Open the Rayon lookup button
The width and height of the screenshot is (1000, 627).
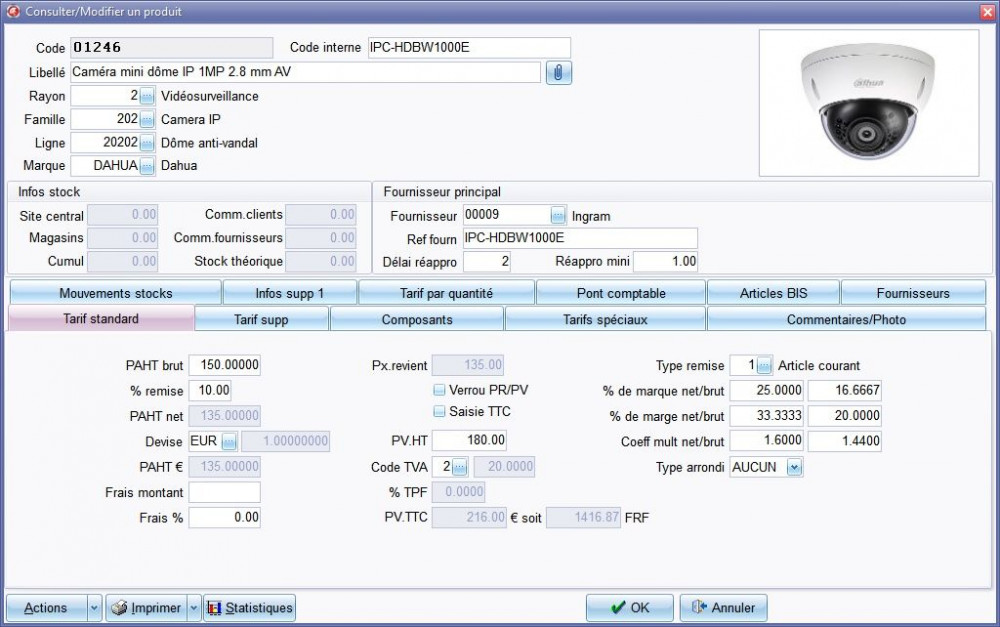coord(147,96)
